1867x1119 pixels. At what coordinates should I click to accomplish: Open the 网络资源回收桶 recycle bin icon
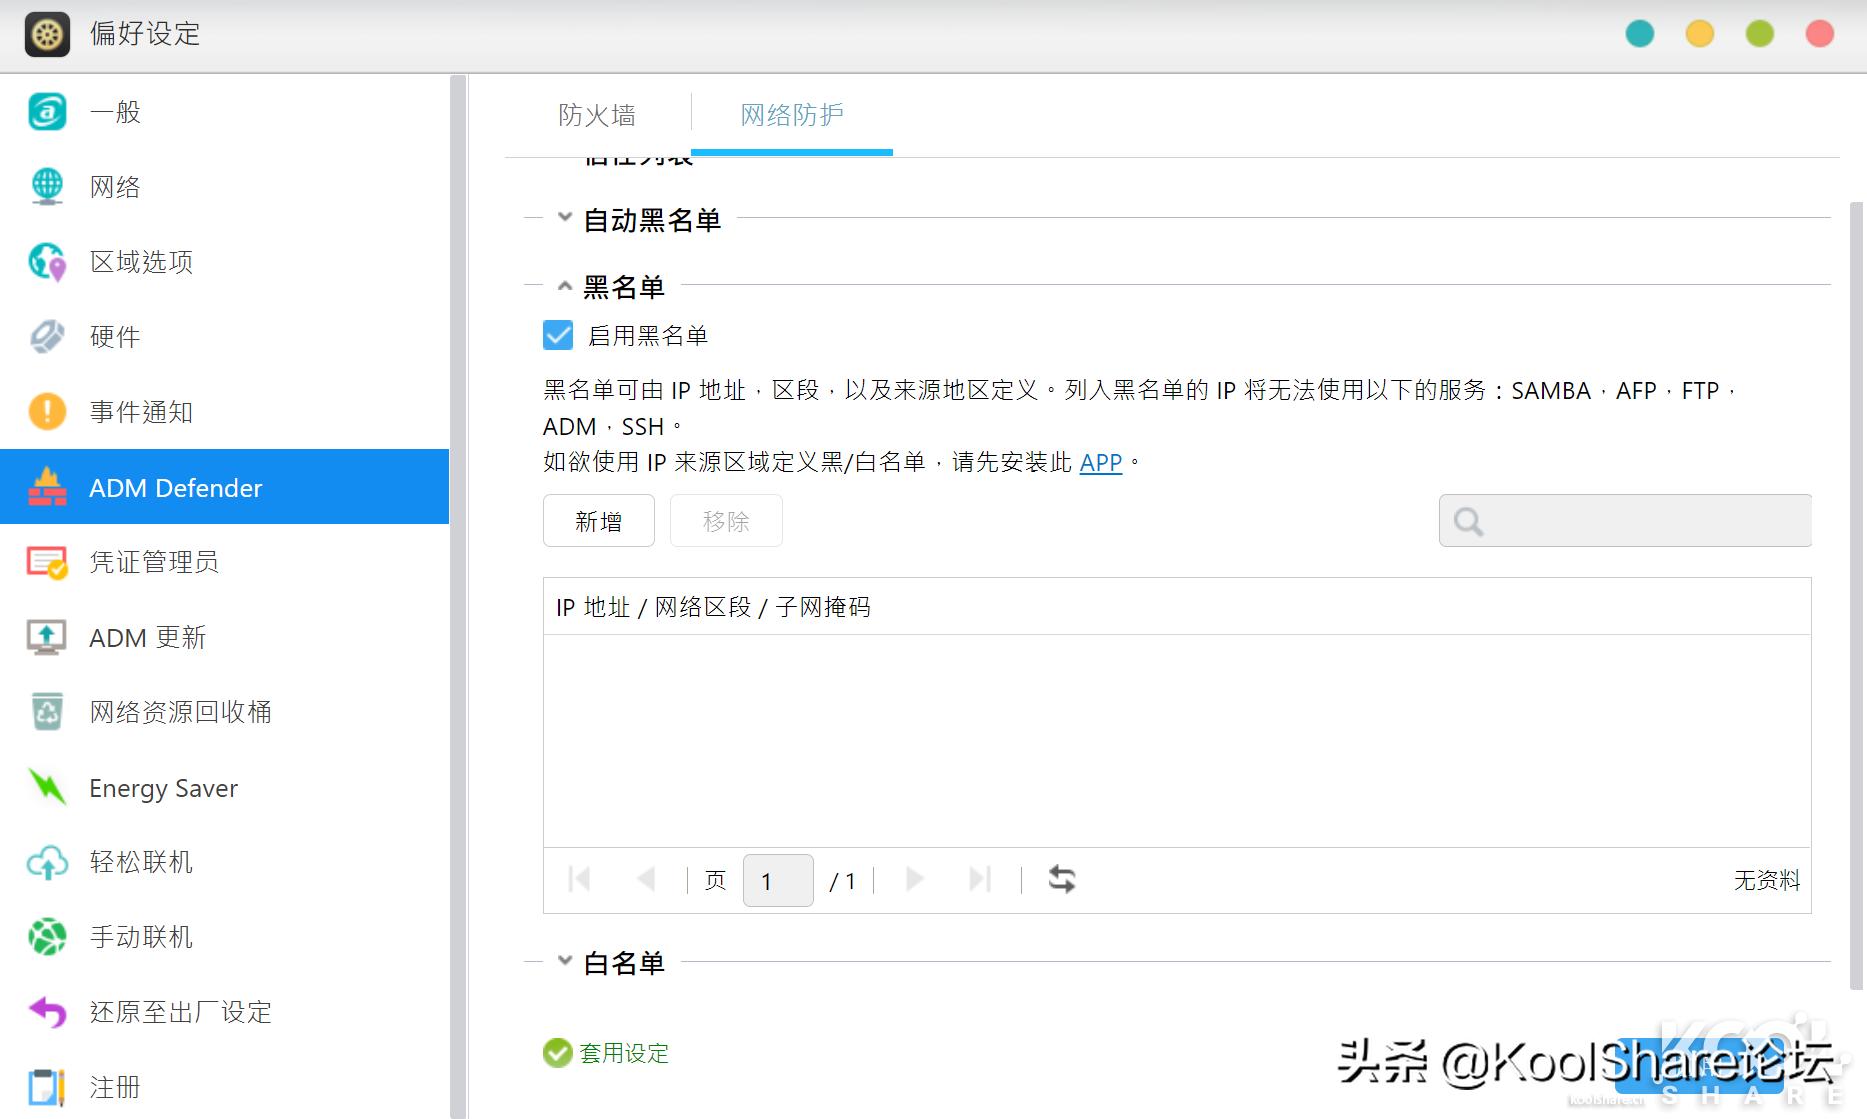pos(46,712)
